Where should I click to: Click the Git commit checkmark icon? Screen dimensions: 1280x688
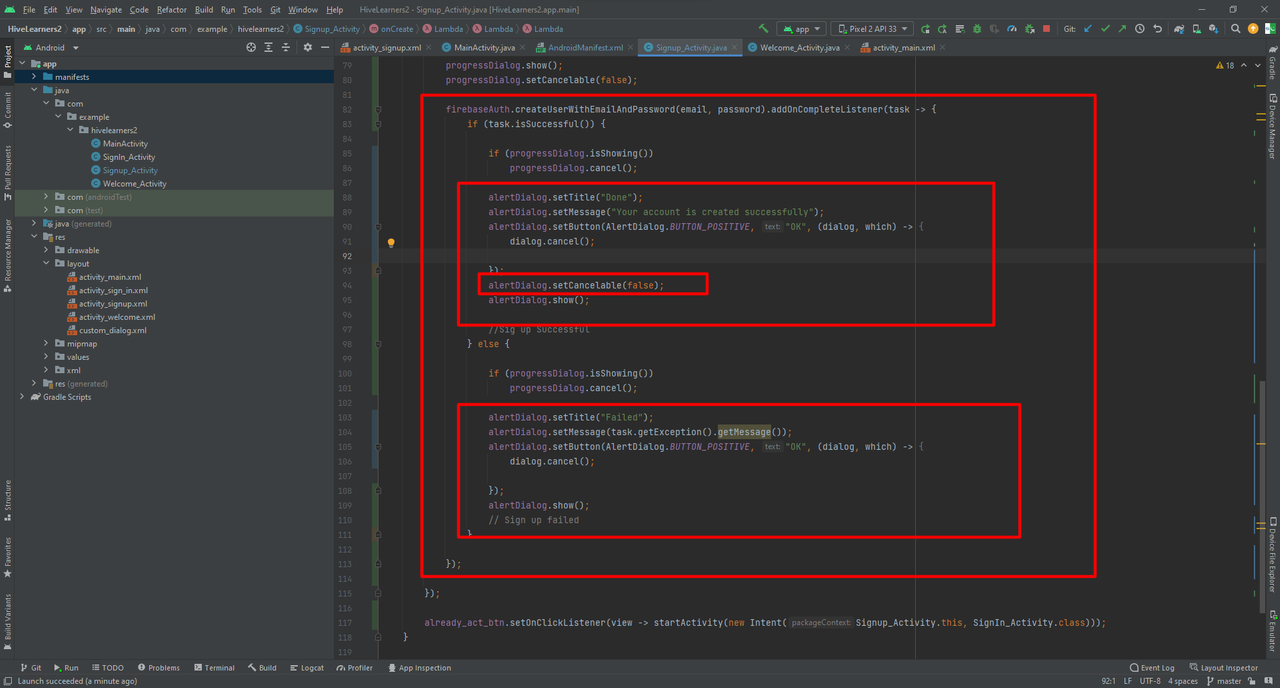pyautogui.click(x=1105, y=29)
